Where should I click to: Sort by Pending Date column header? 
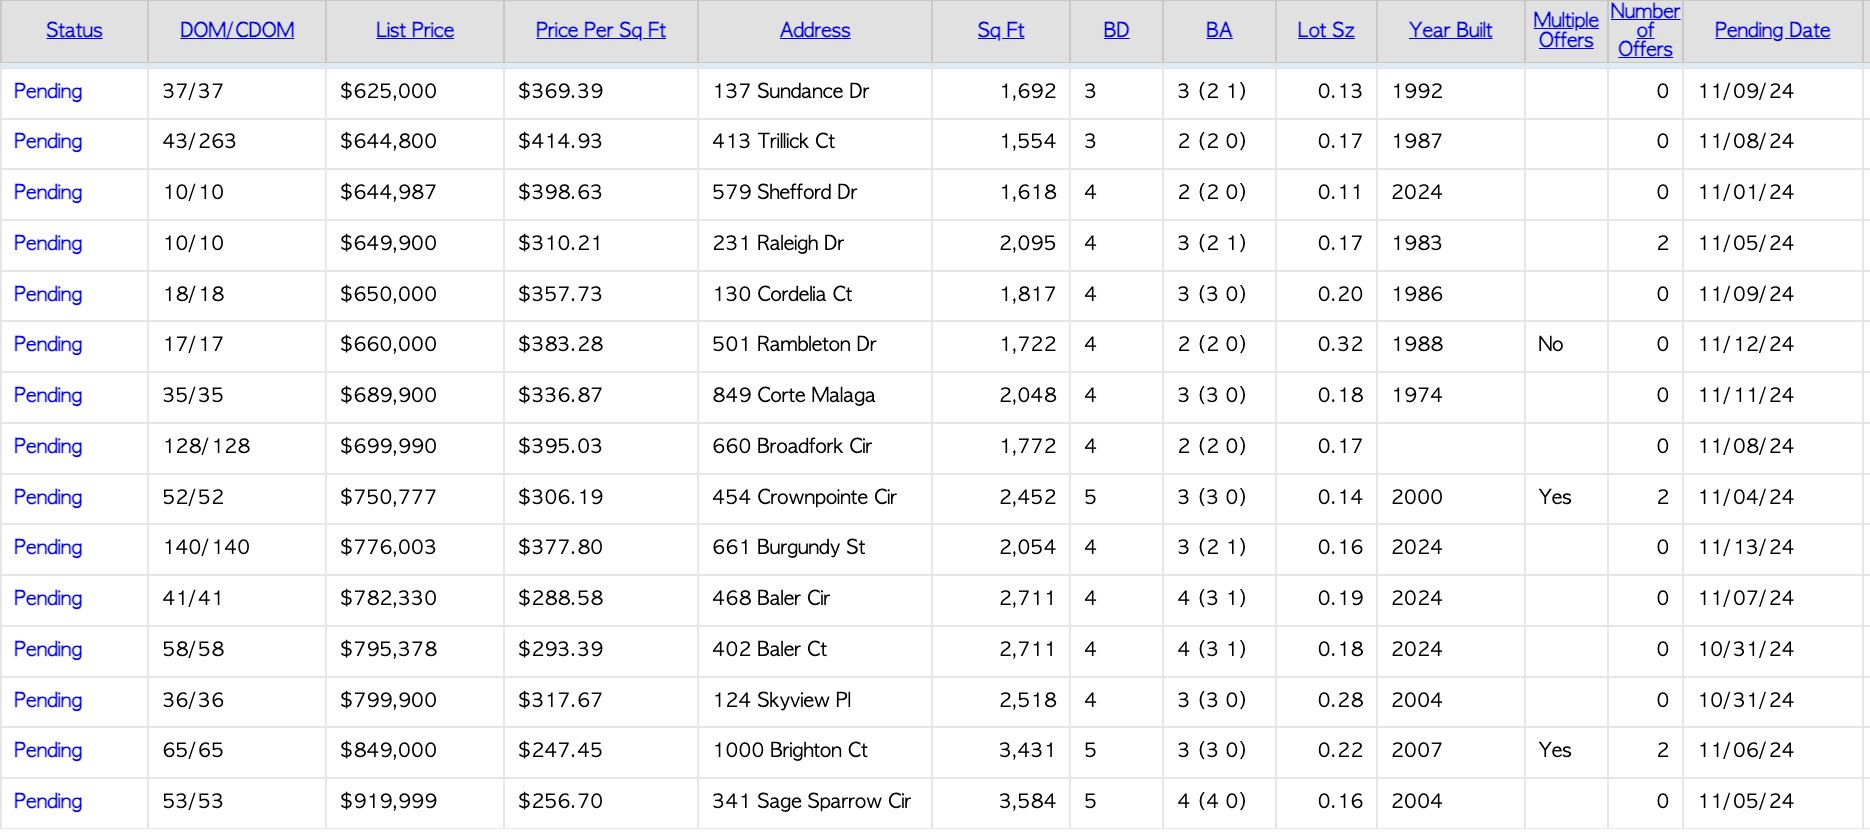(1773, 31)
